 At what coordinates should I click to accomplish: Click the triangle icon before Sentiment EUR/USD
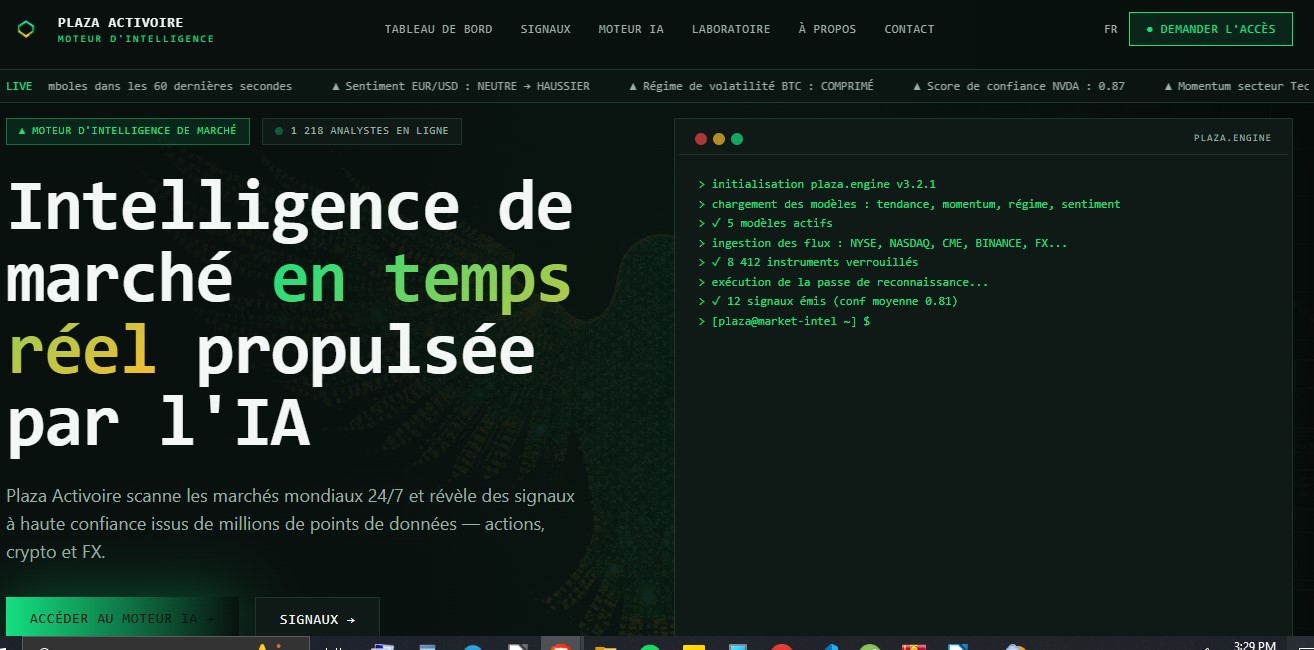pyautogui.click(x=335, y=86)
